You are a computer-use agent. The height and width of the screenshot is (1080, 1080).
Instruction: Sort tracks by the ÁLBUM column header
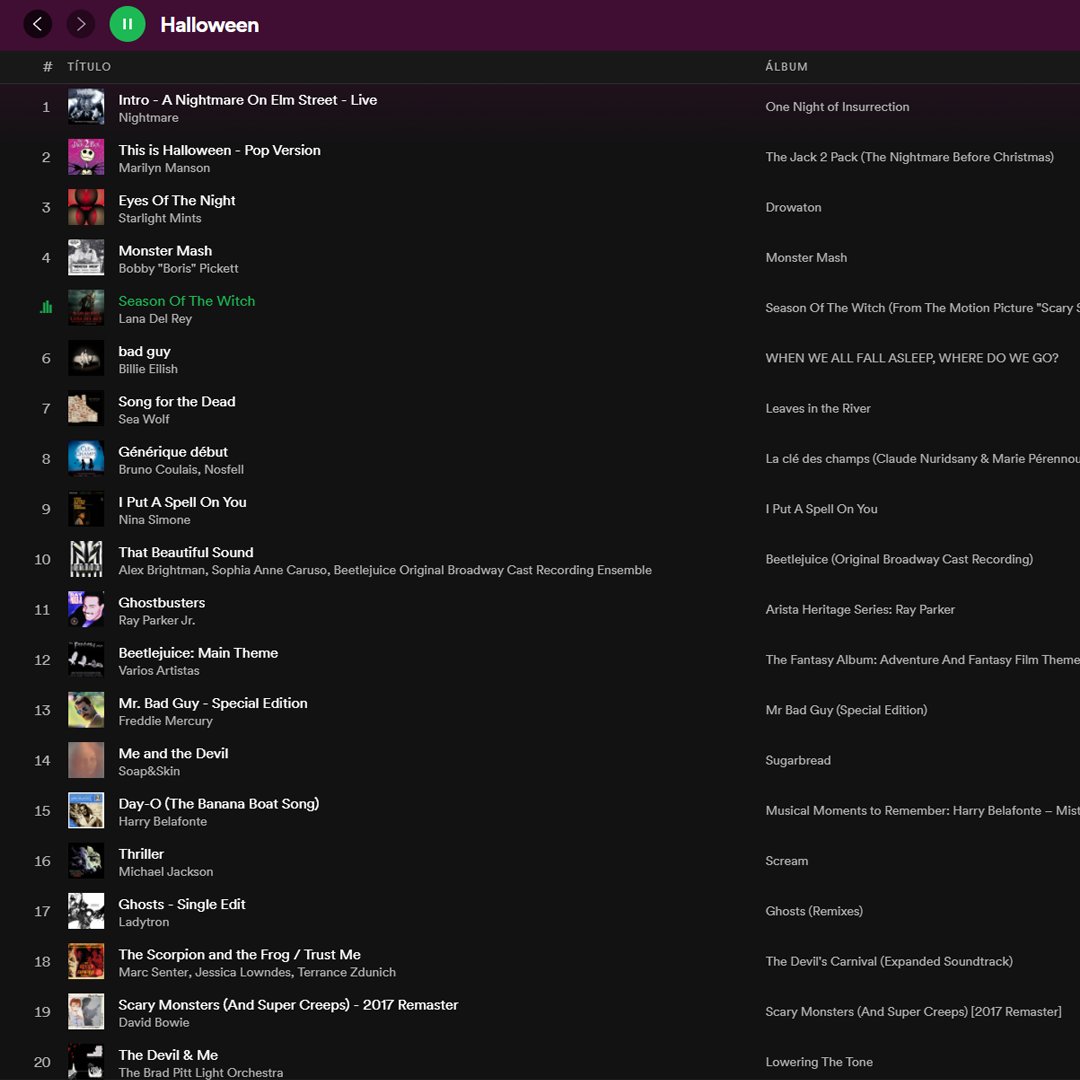[786, 67]
